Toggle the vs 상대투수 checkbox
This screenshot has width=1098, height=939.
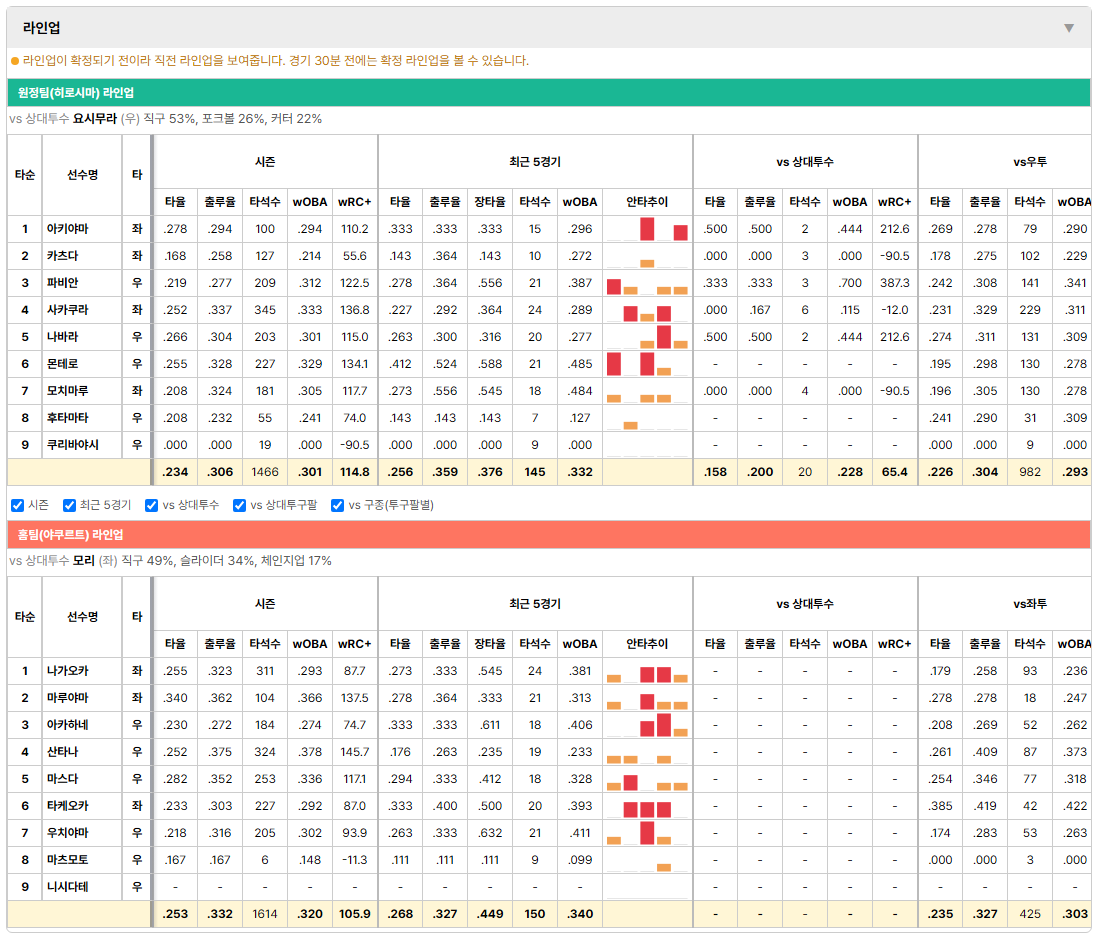tap(151, 505)
